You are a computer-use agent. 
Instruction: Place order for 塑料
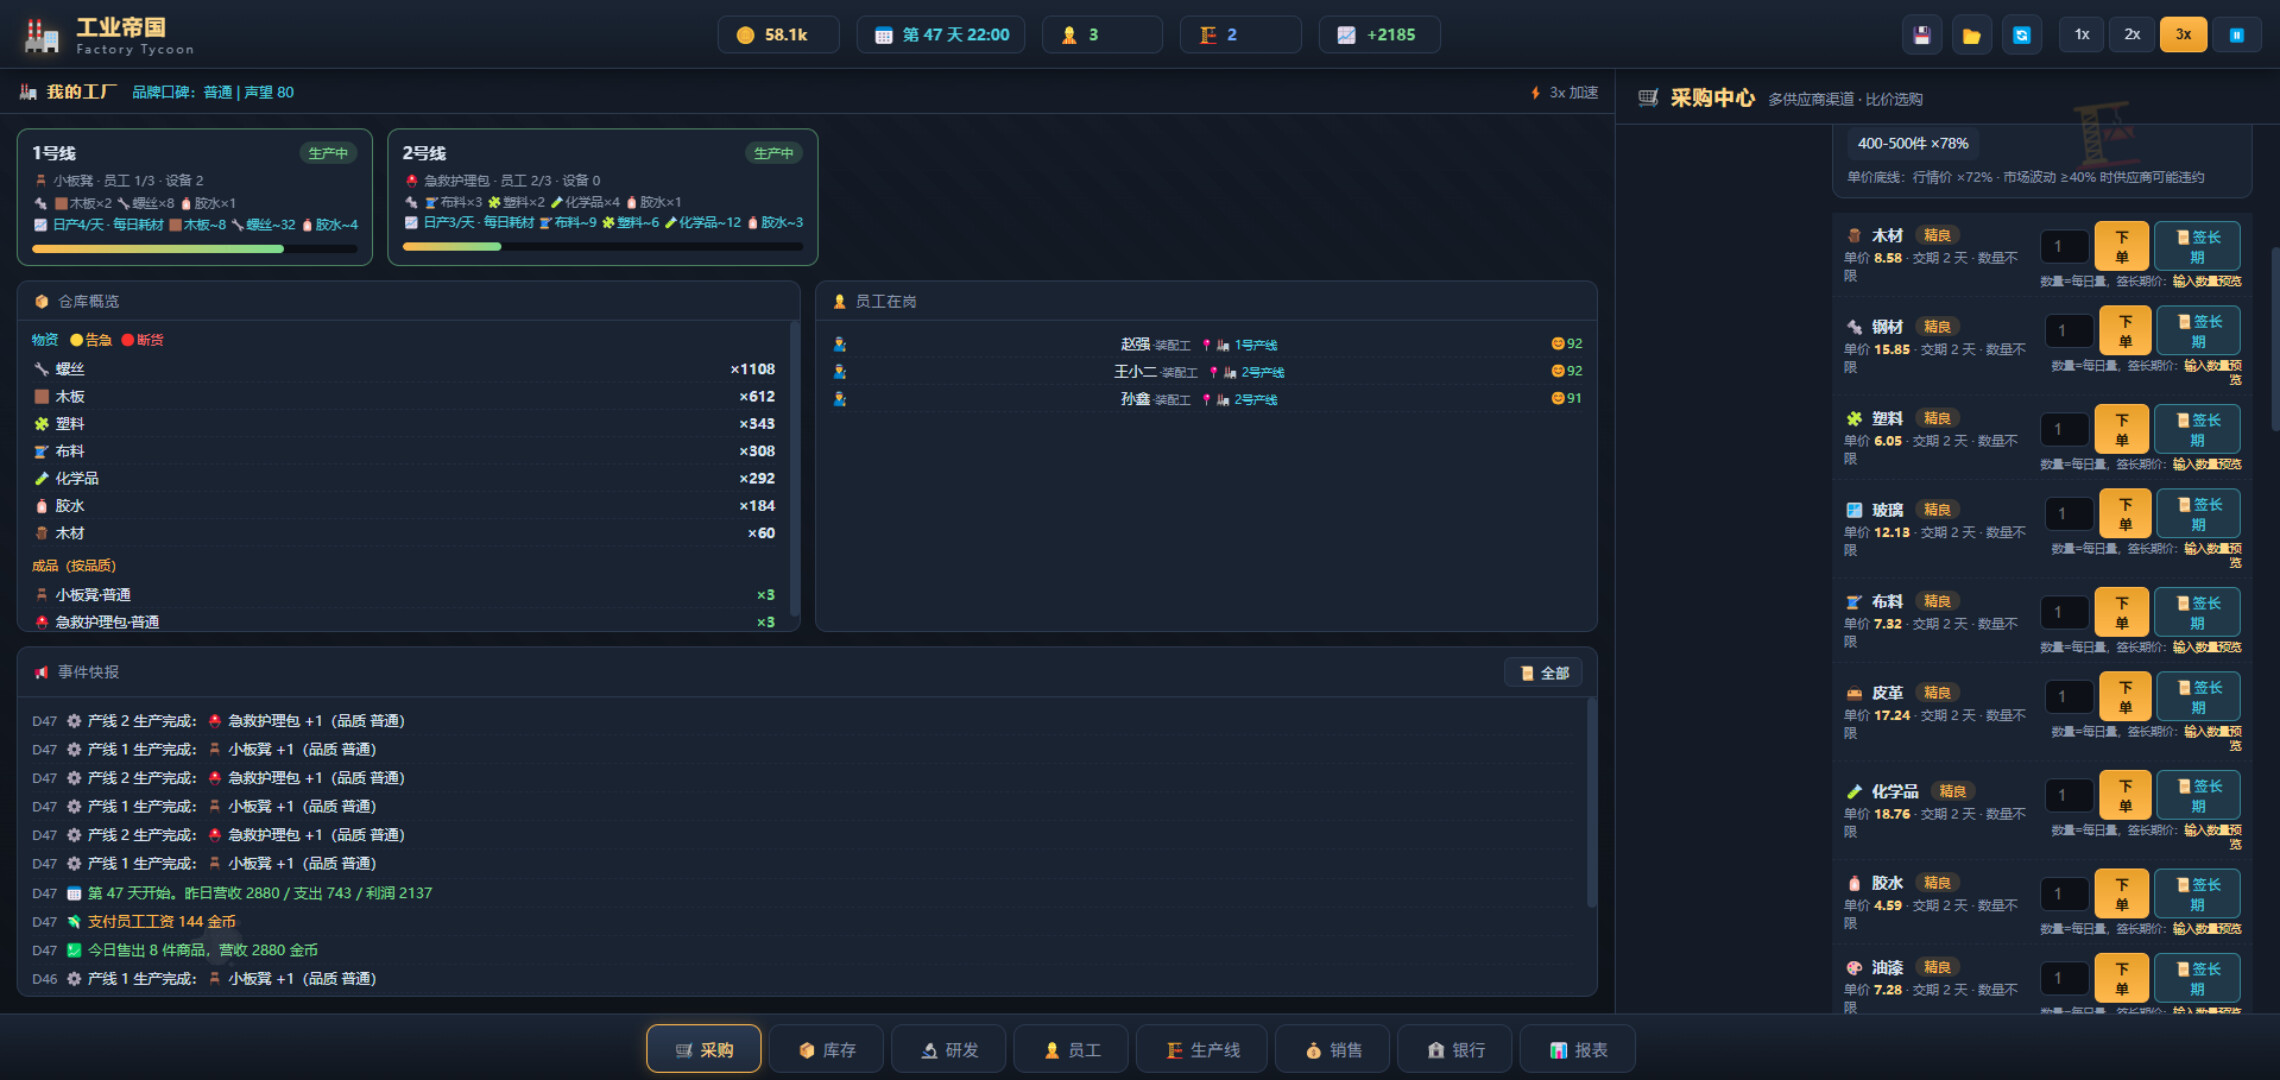pos(2121,429)
